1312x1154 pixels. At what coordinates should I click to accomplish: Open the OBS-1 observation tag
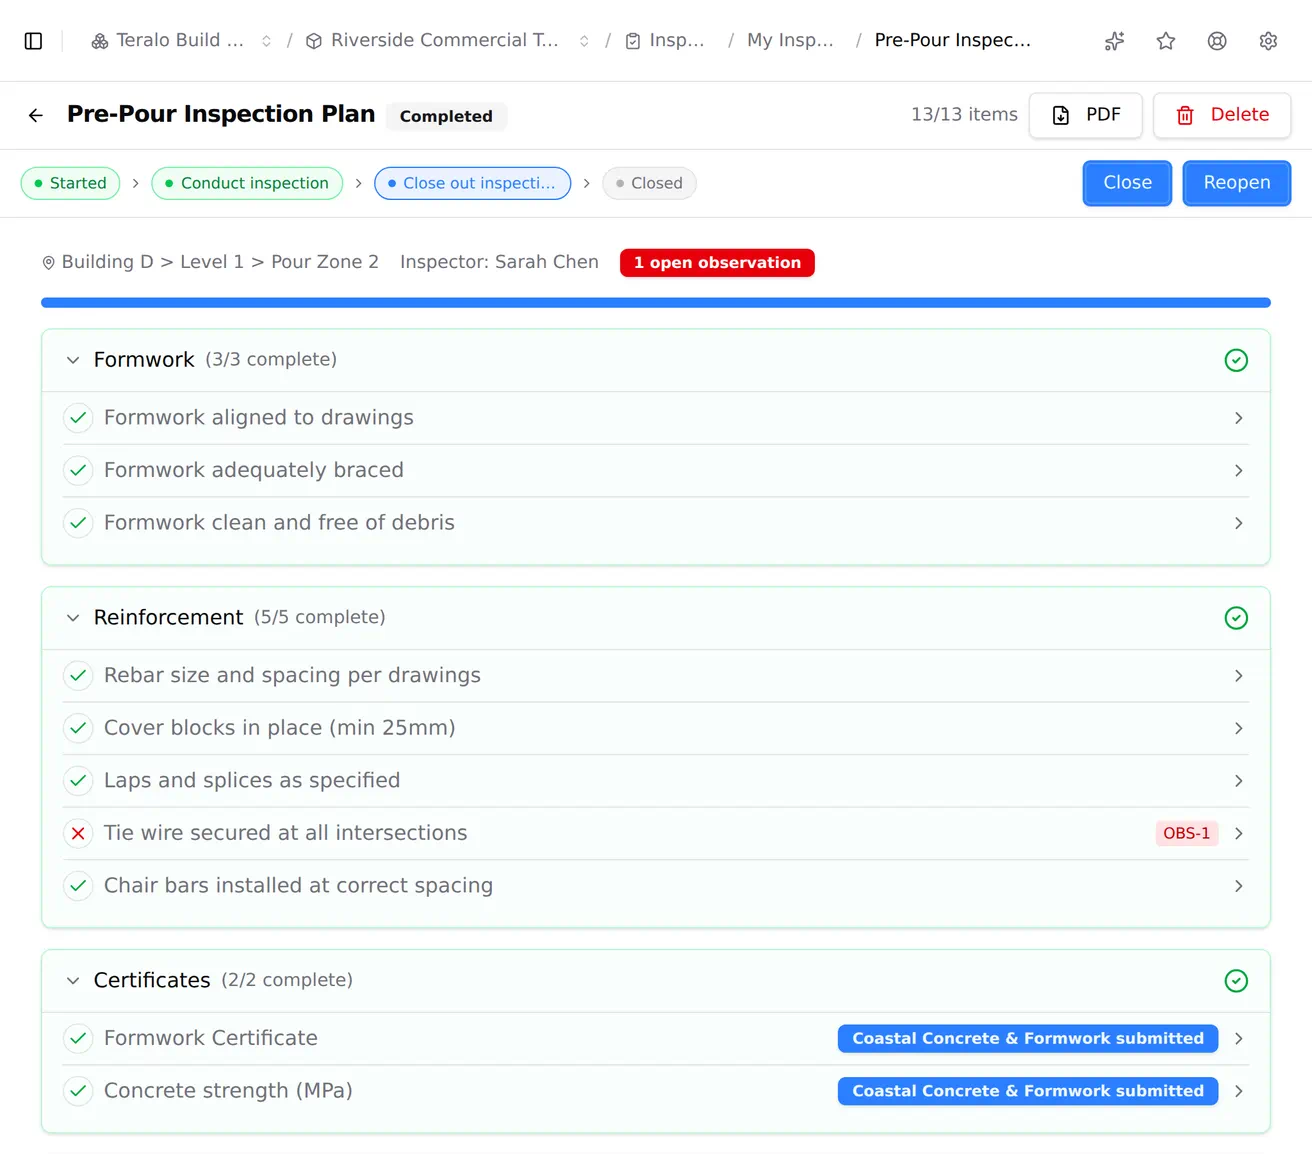pos(1187,833)
